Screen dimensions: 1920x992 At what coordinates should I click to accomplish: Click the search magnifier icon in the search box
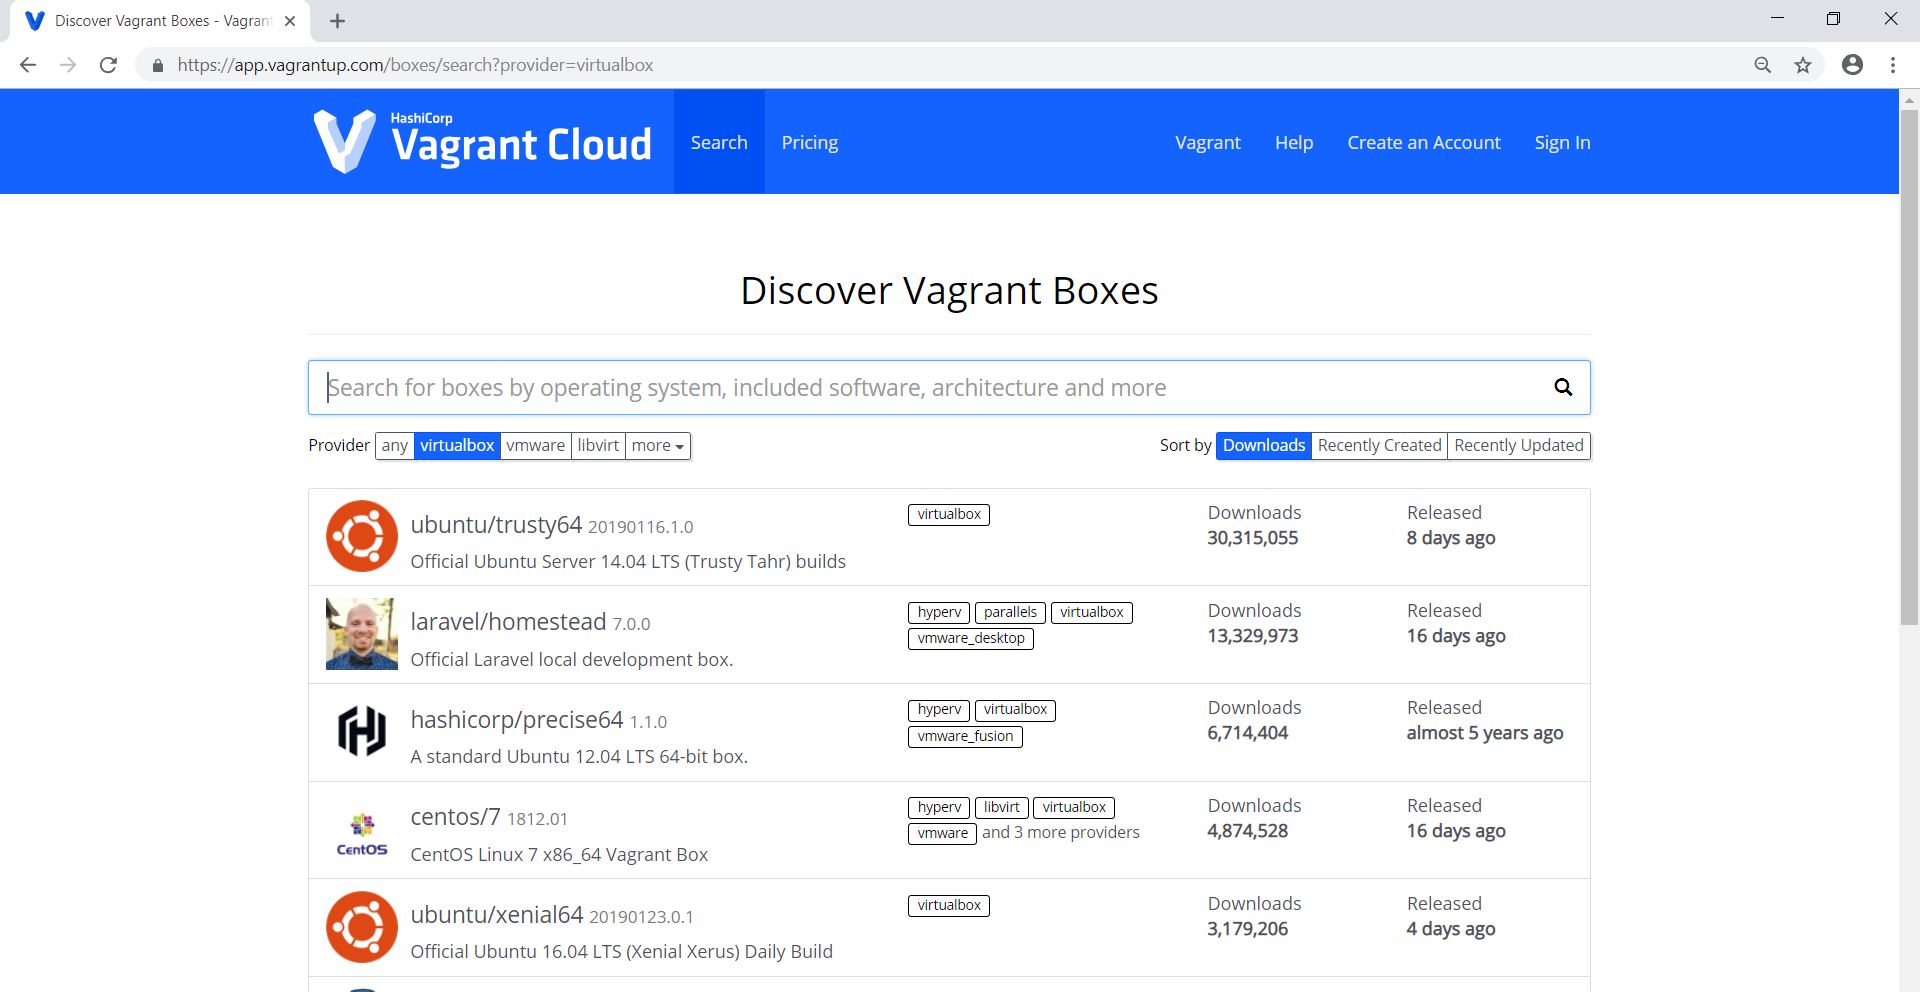(1563, 387)
